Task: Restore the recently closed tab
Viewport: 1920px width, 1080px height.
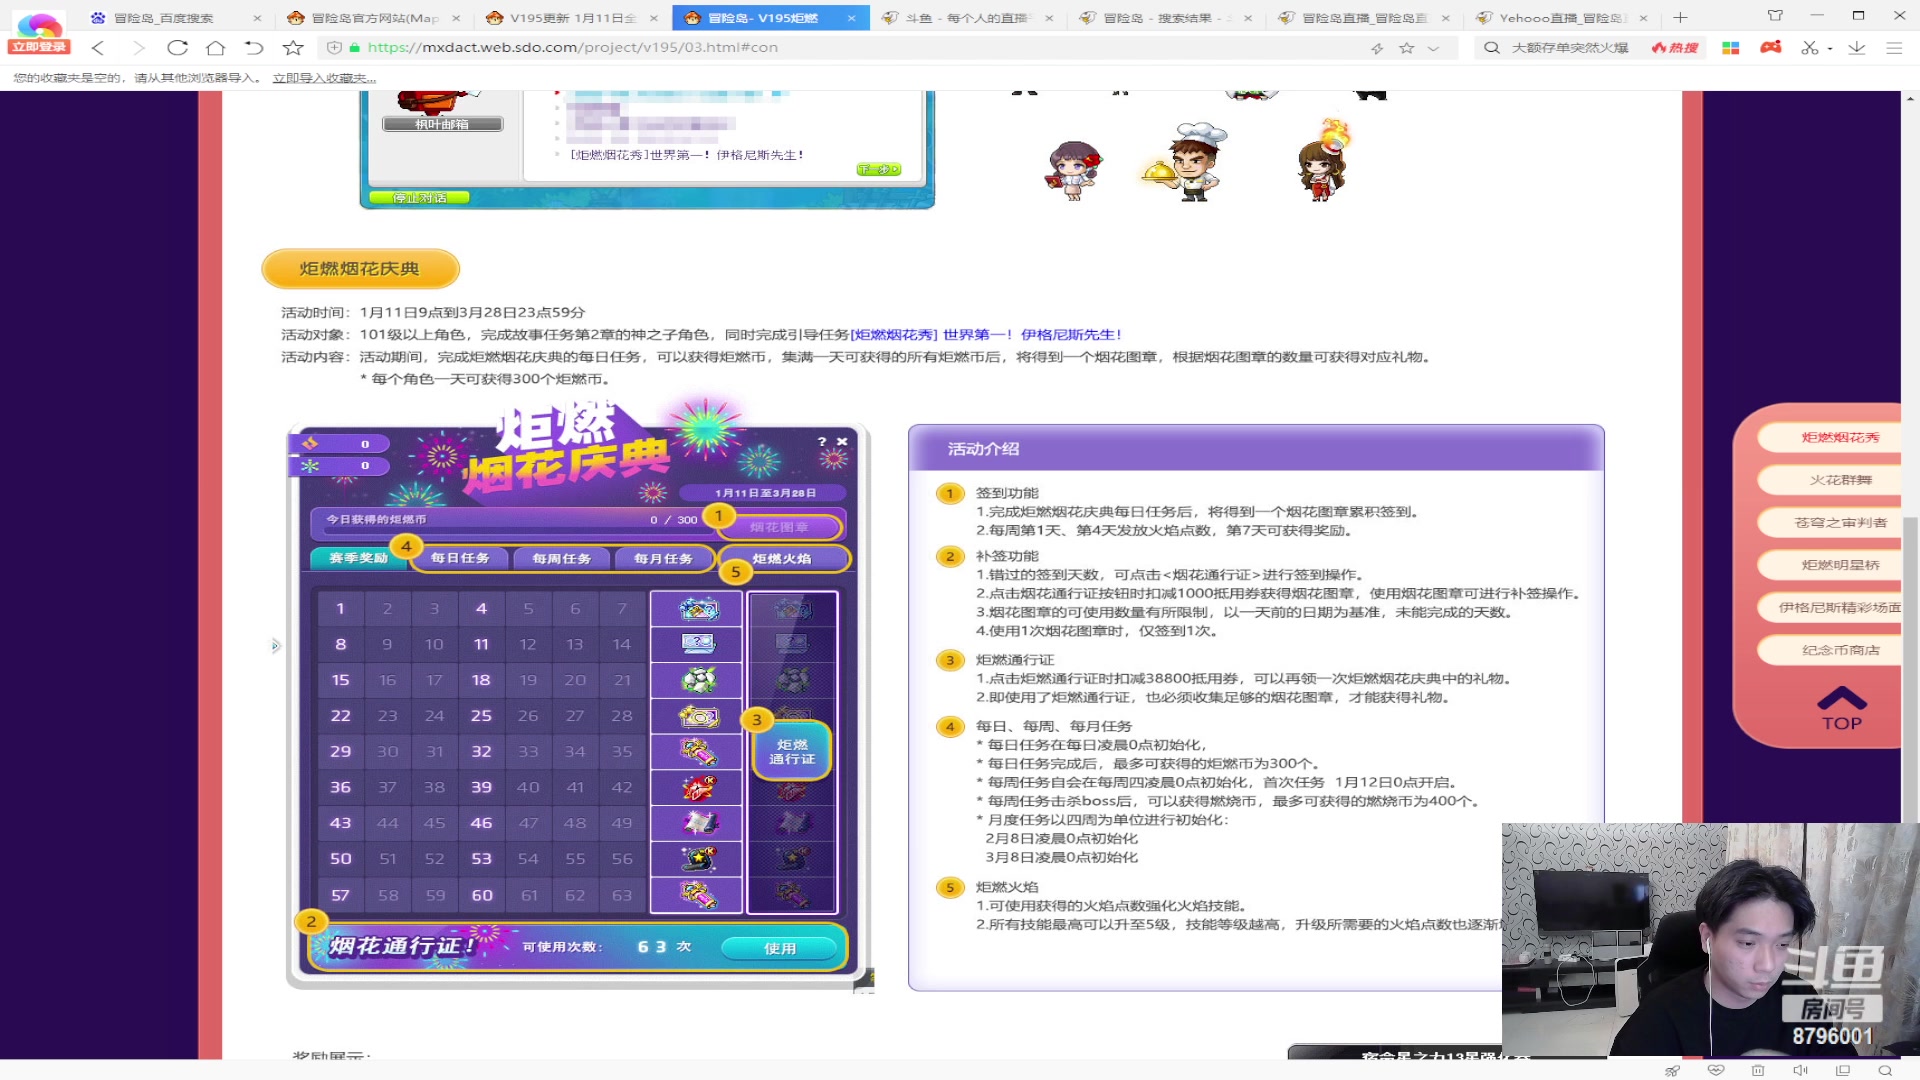Action: point(254,47)
